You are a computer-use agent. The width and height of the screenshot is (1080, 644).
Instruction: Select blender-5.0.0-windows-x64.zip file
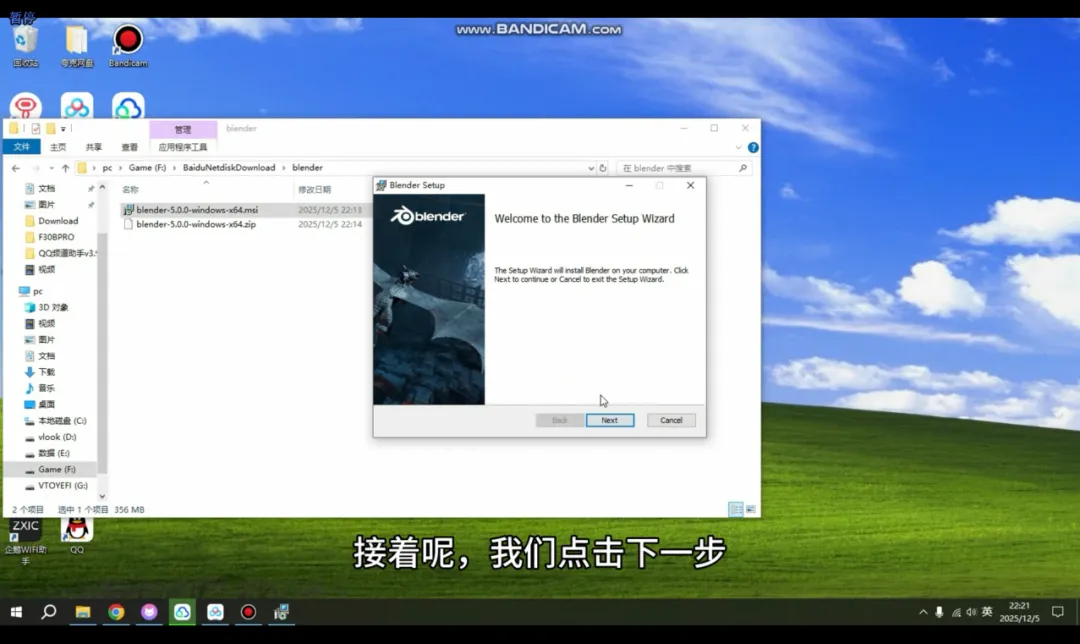(x=196, y=225)
